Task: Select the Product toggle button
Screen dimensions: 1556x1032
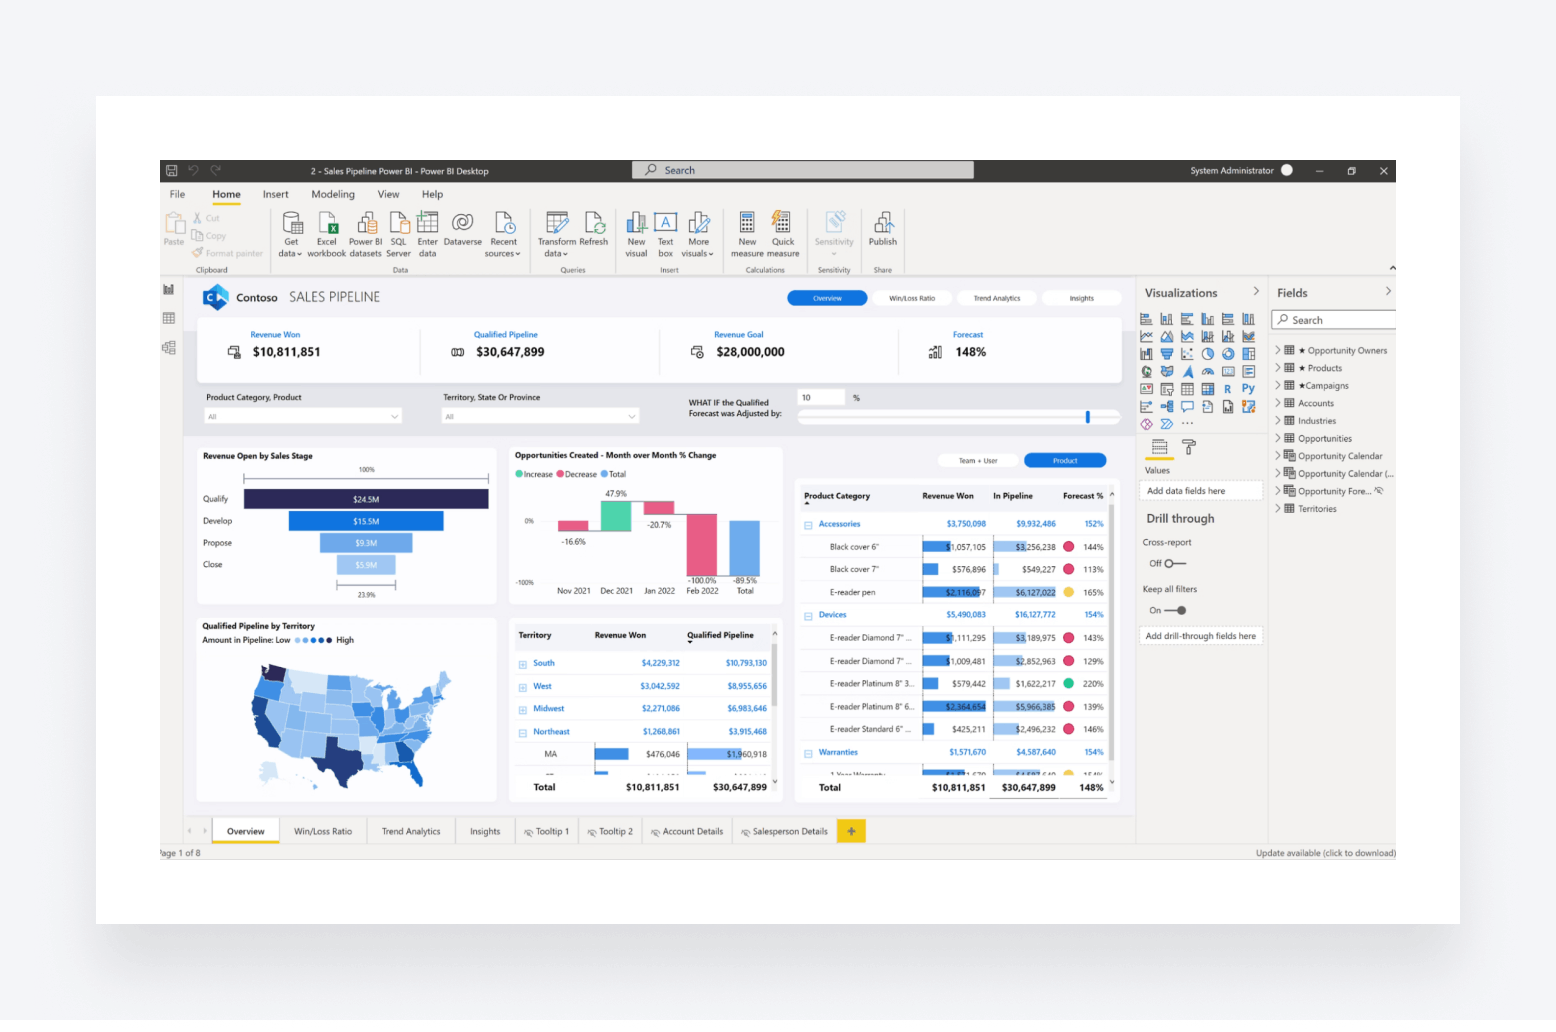Action: pyautogui.click(x=1065, y=461)
